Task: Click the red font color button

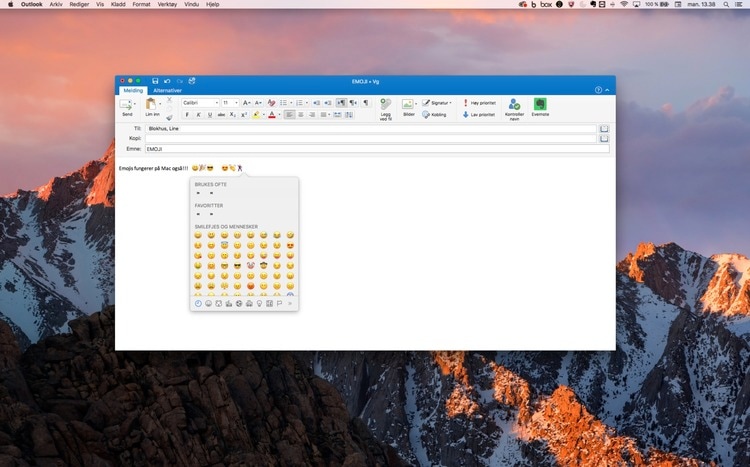Action: (272, 115)
